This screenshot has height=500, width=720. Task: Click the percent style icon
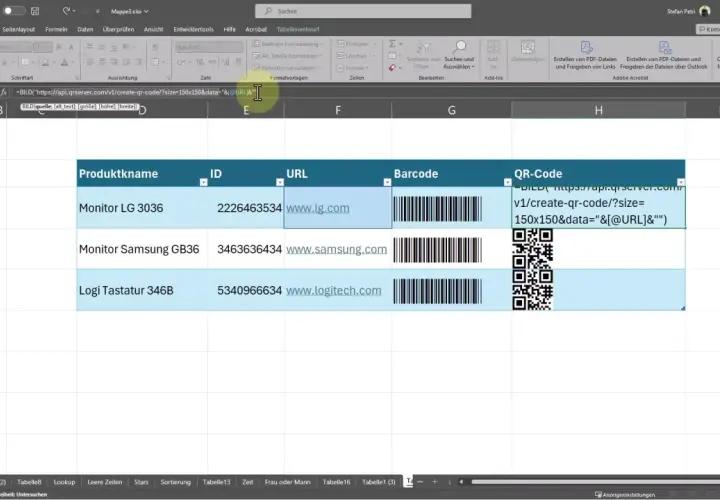pyautogui.click(x=201, y=62)
